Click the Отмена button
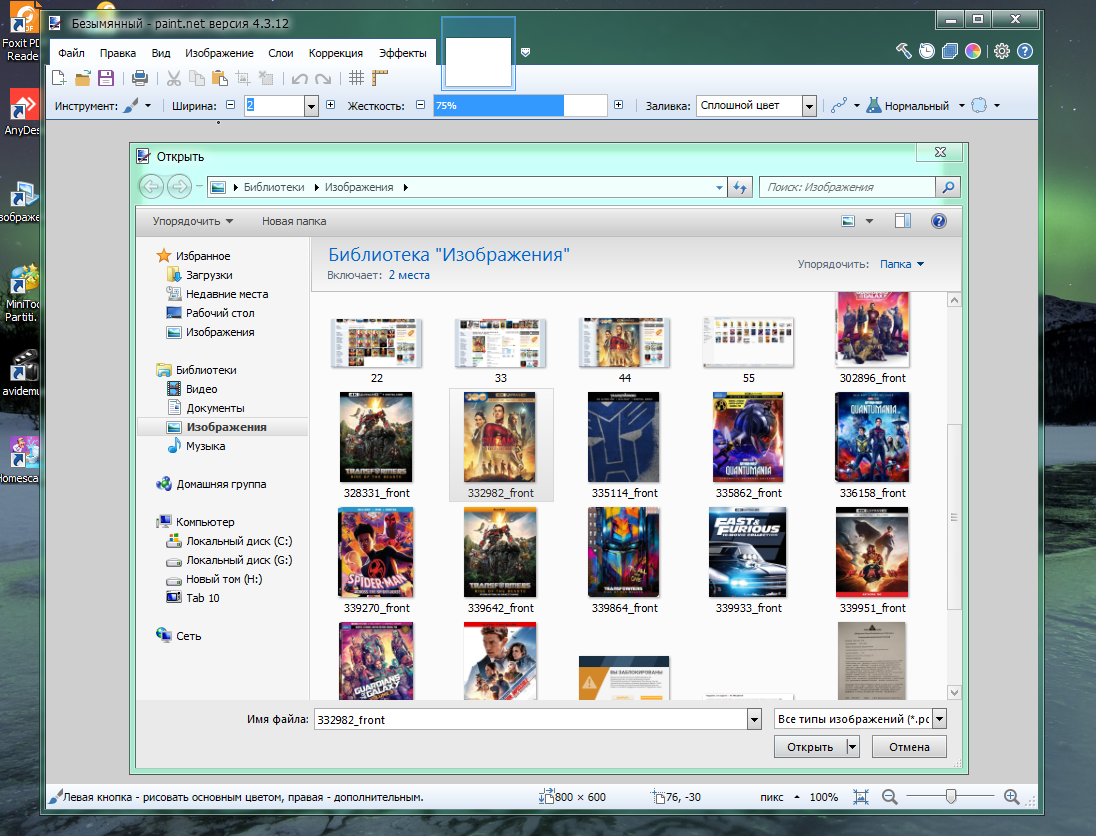Screen dimensions: 1096x836 pos(909,747)
